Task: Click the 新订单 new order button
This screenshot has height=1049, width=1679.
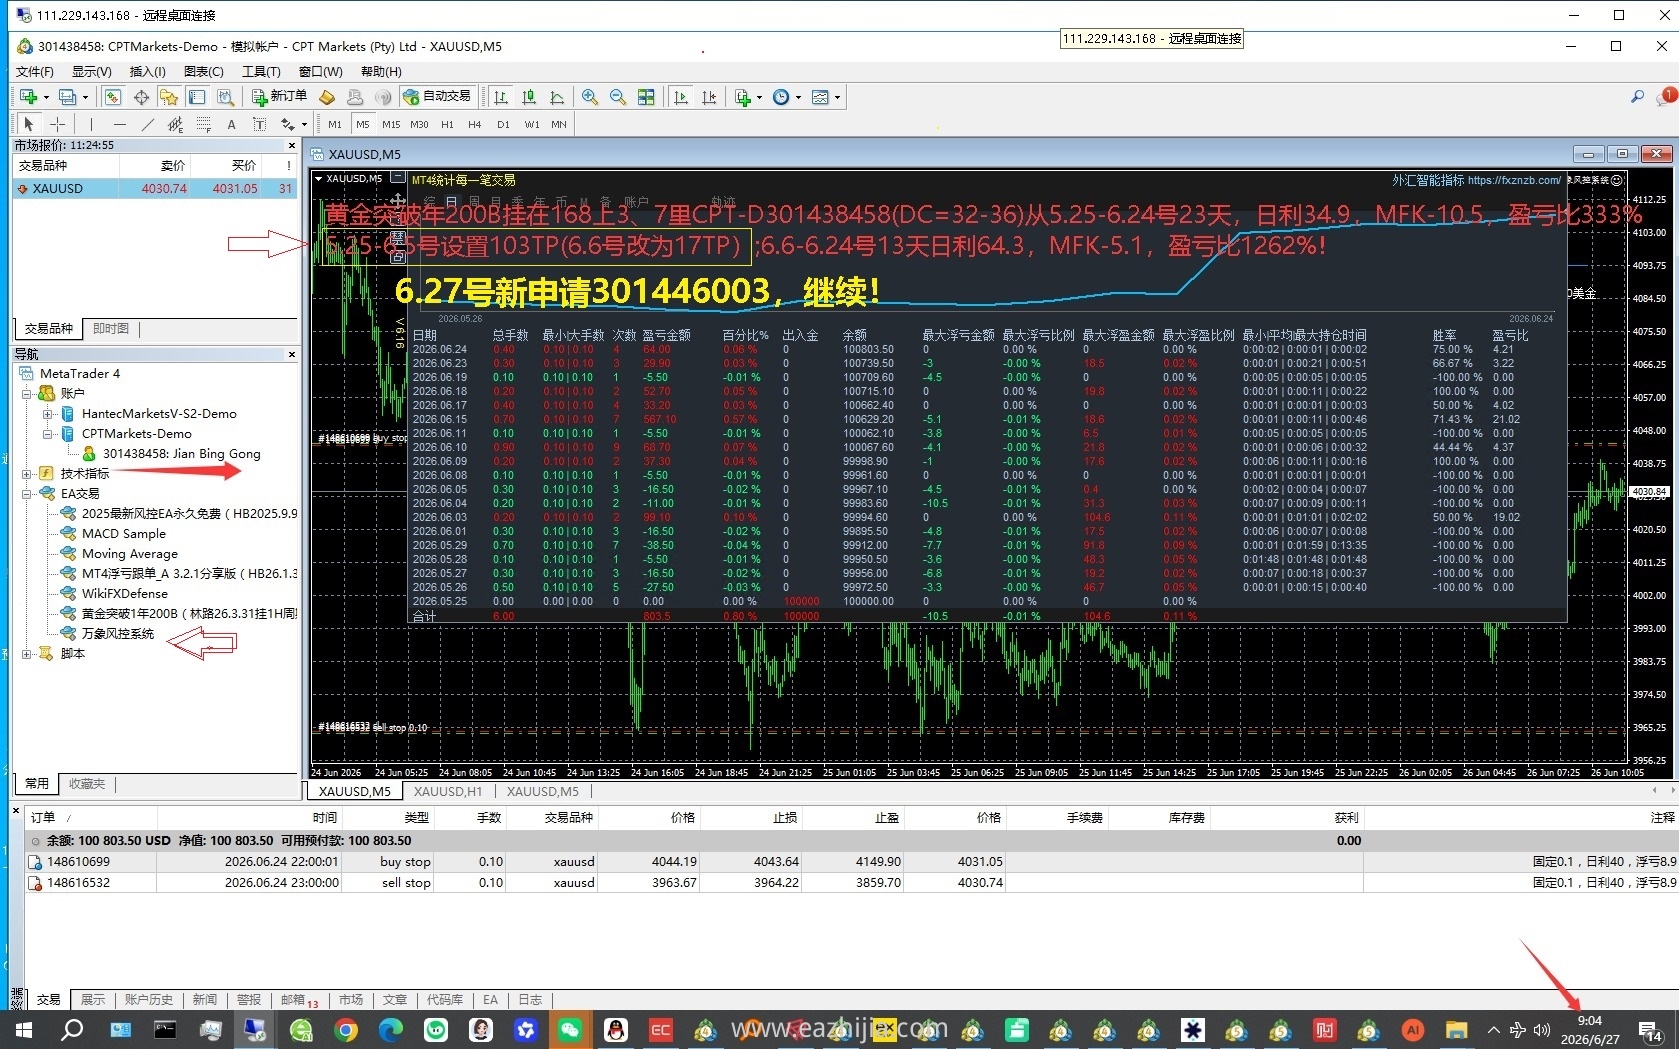Action: pos(279,97)
